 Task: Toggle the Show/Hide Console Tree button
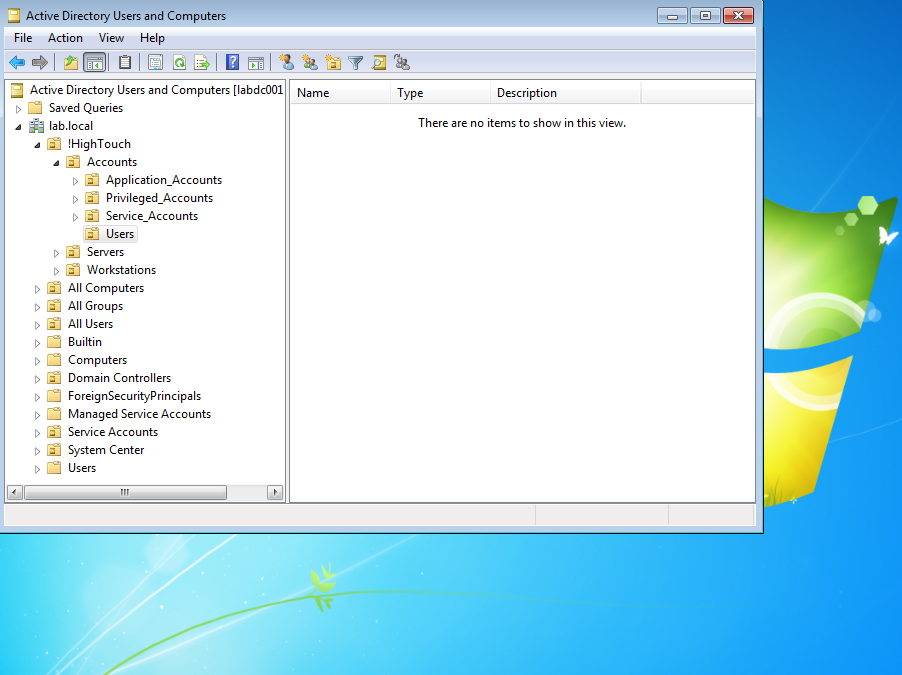click(95, 62)
